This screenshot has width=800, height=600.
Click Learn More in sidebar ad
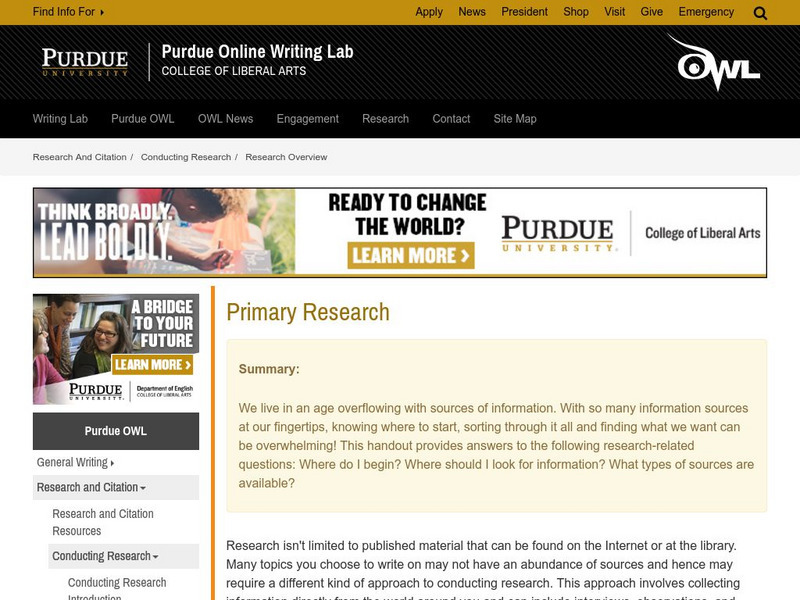point(152,365)
